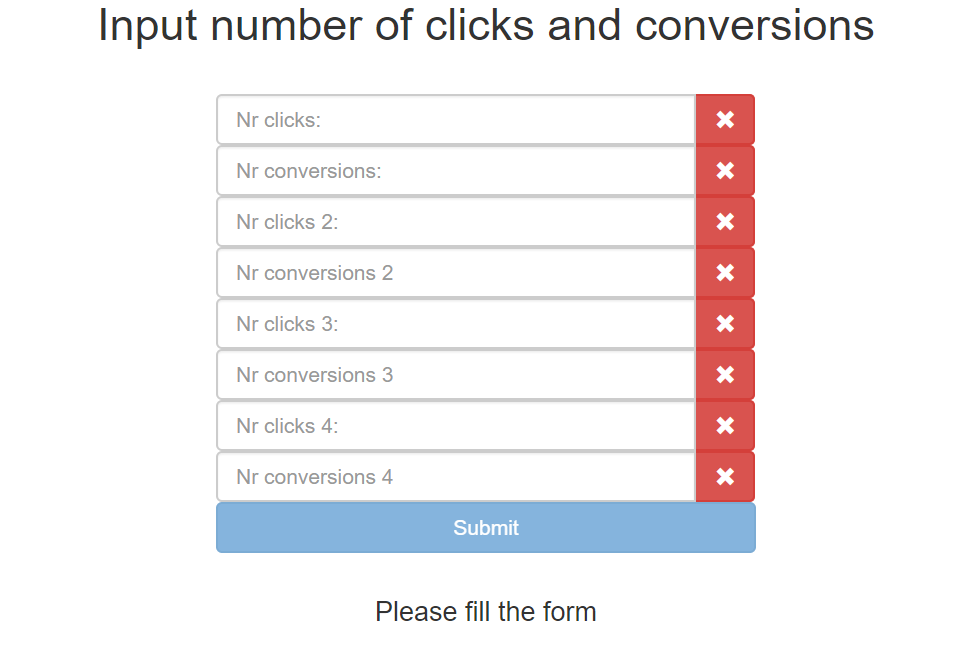This screenshot has width=957, height=658.
Task: Click the X icon beside Nr conversions 4
Action: [725, 477]
